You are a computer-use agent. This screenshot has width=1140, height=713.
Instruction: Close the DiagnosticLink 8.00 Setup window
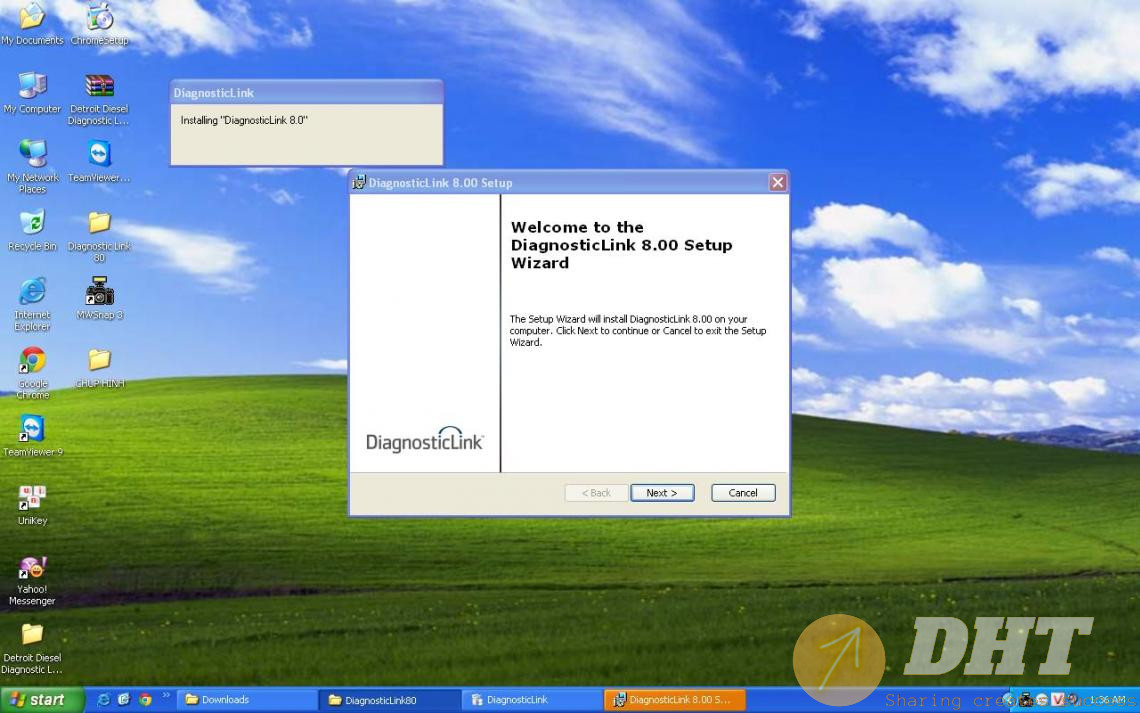[777, 182]
